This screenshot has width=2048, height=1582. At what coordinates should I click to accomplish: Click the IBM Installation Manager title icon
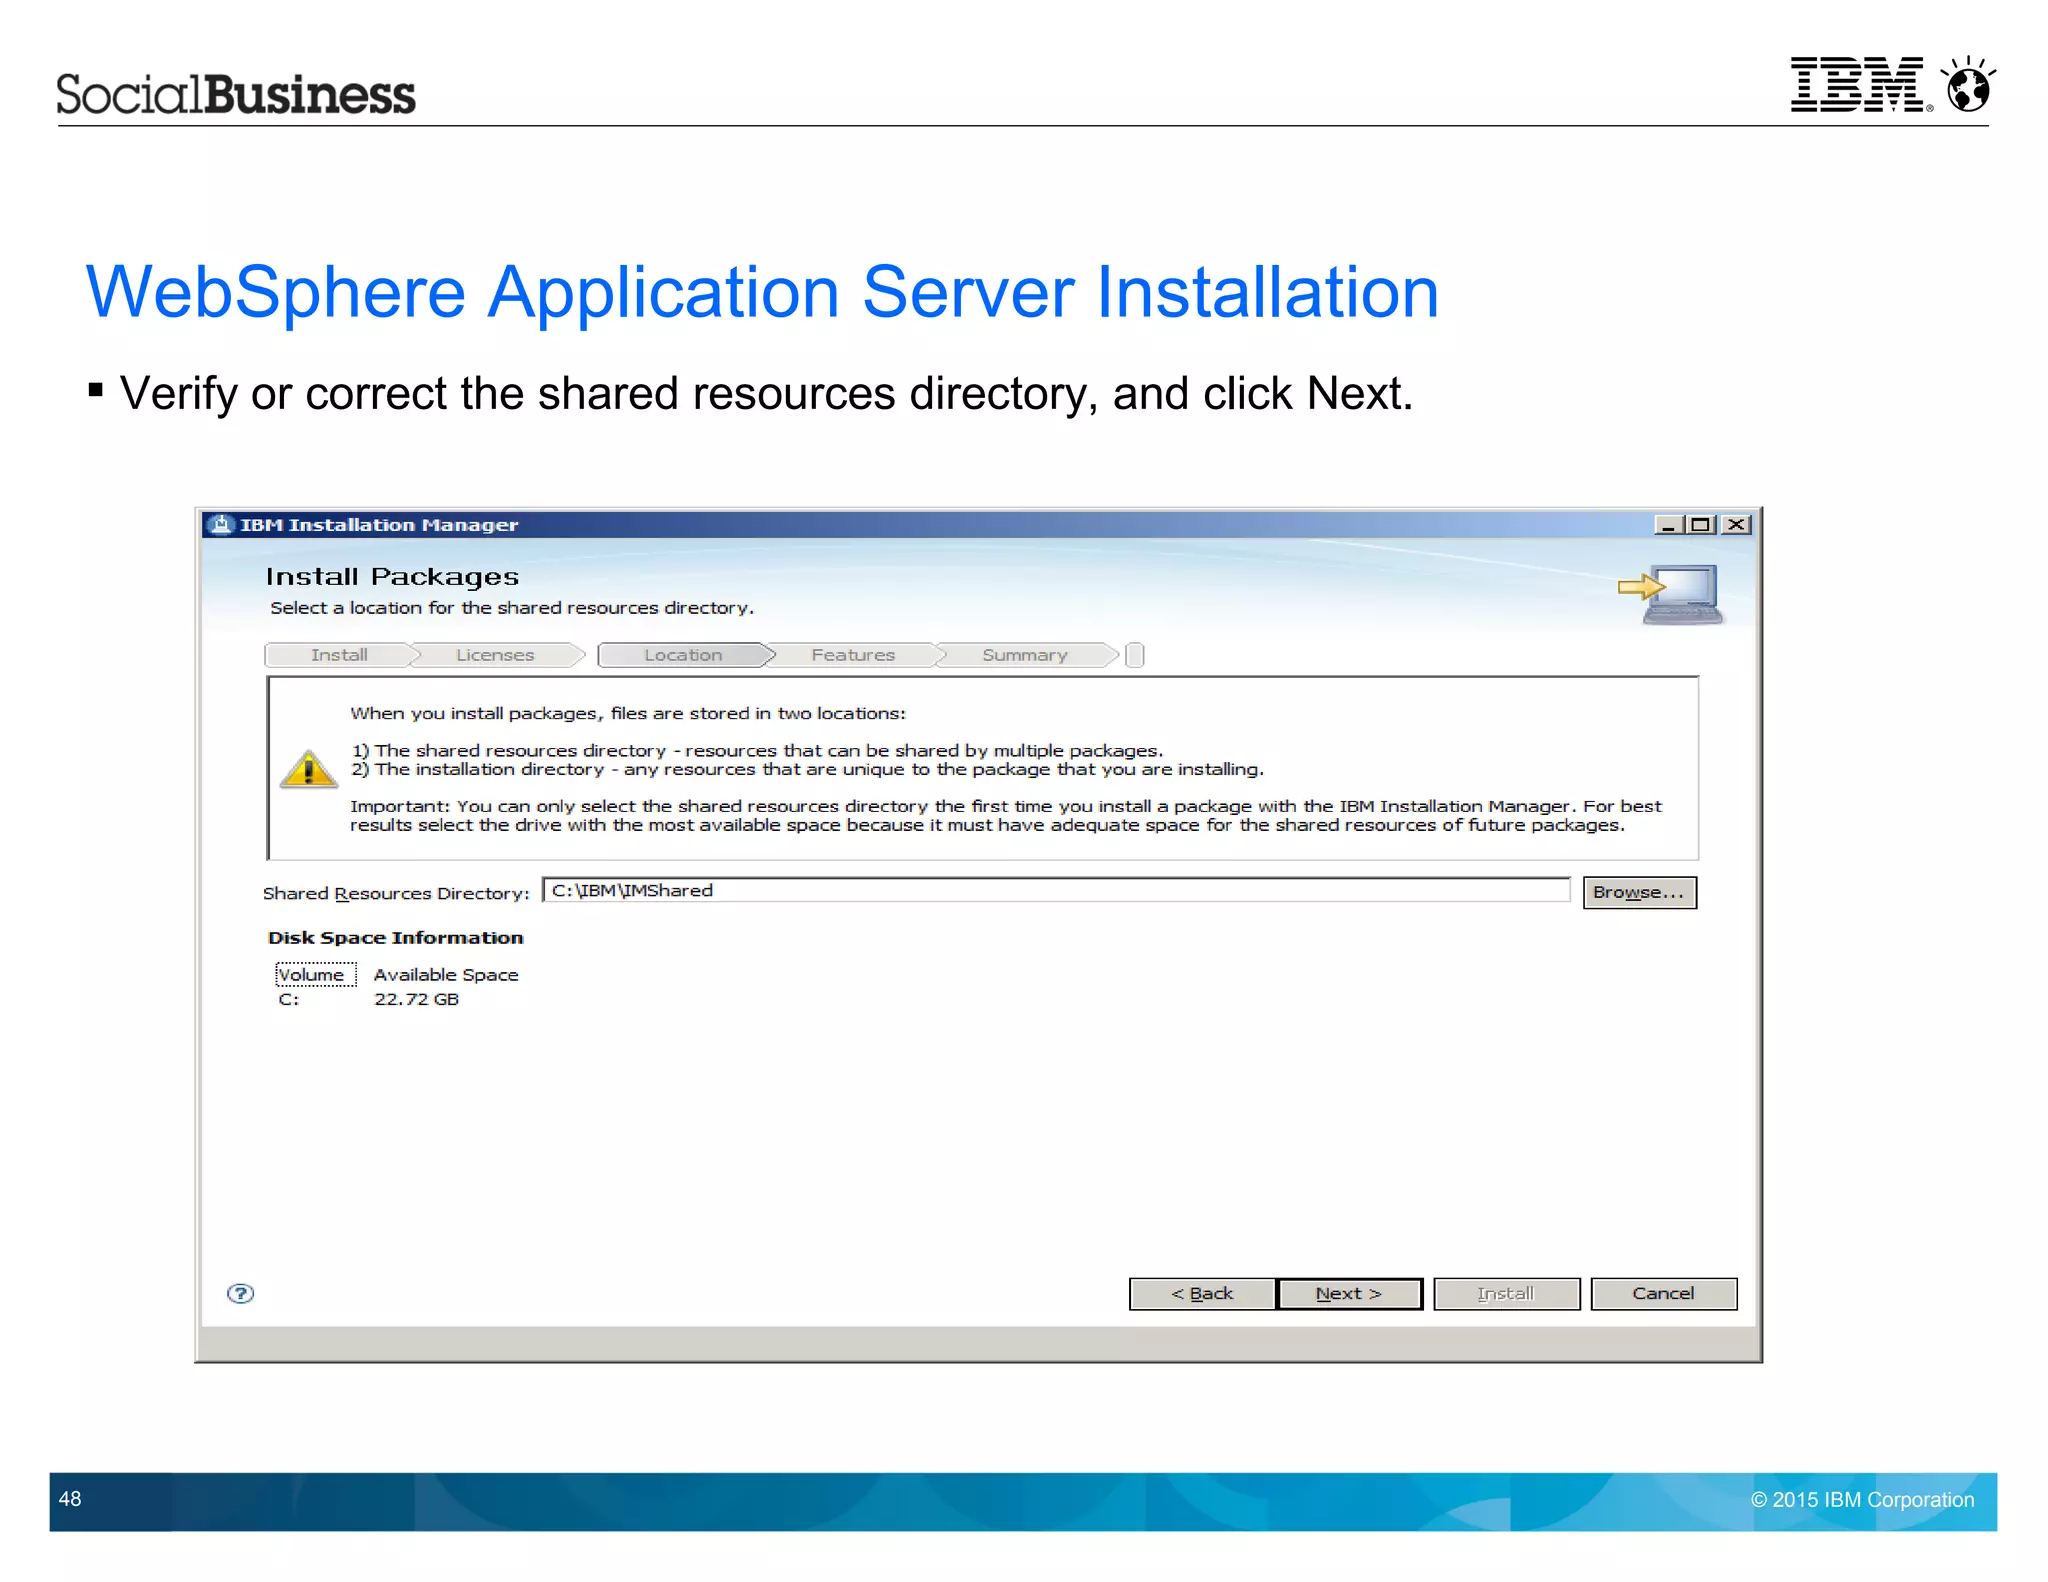point(219,524)
